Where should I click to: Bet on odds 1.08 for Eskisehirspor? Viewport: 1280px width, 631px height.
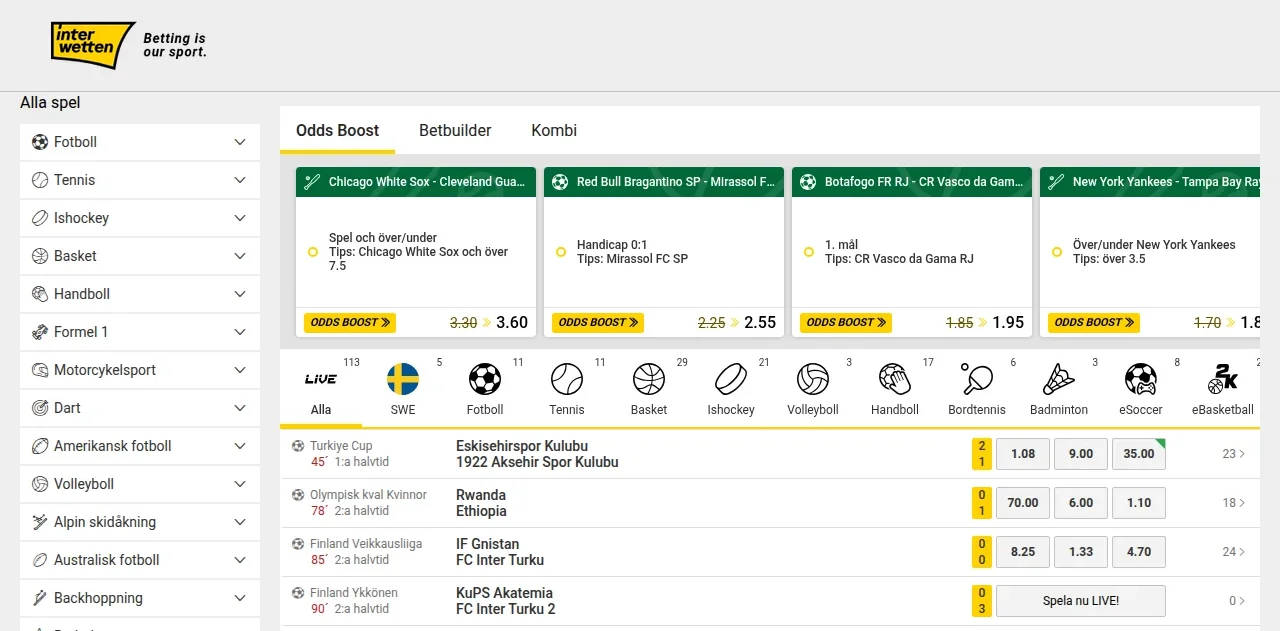1023,454
